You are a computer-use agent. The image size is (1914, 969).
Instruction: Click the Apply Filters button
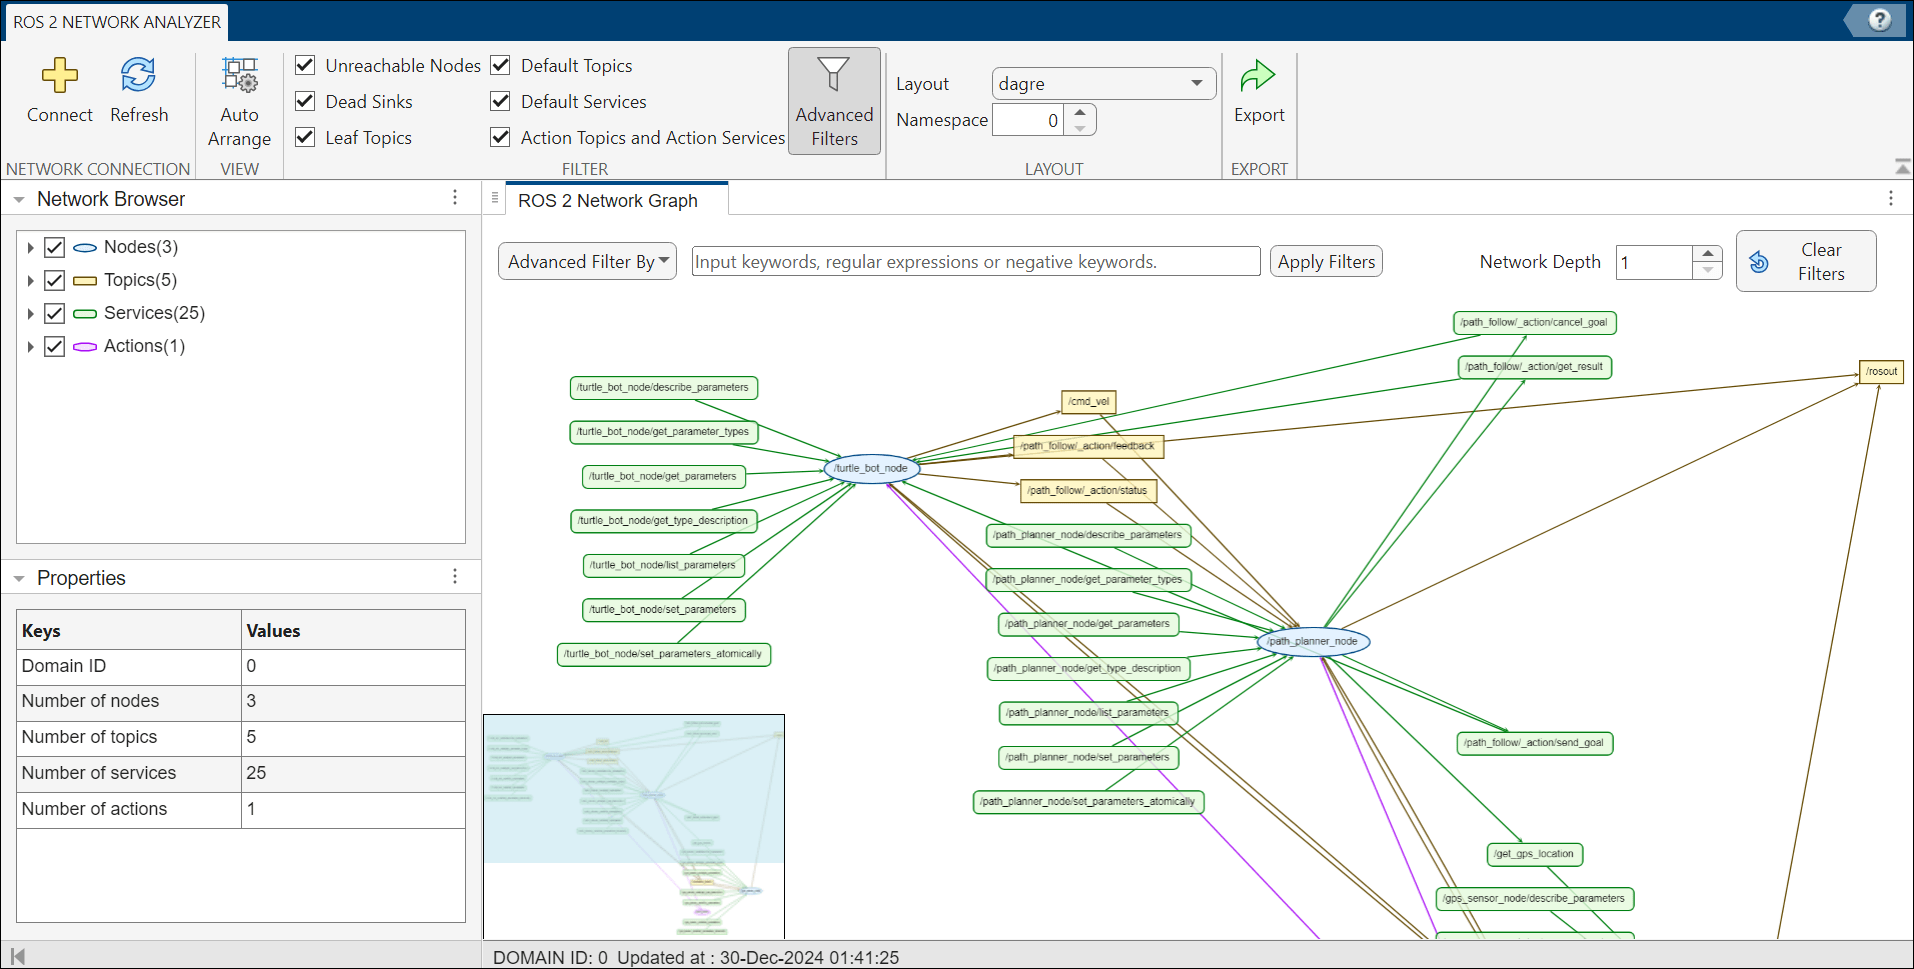click(x=1326, y=262)
